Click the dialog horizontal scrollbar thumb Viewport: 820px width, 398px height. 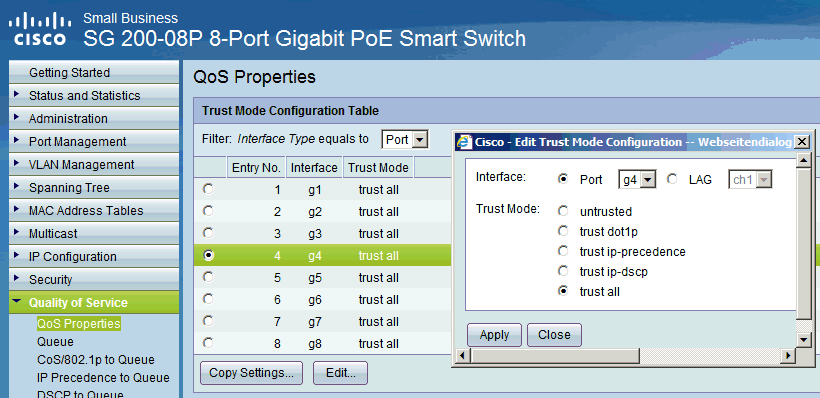[x=554, y=356]
